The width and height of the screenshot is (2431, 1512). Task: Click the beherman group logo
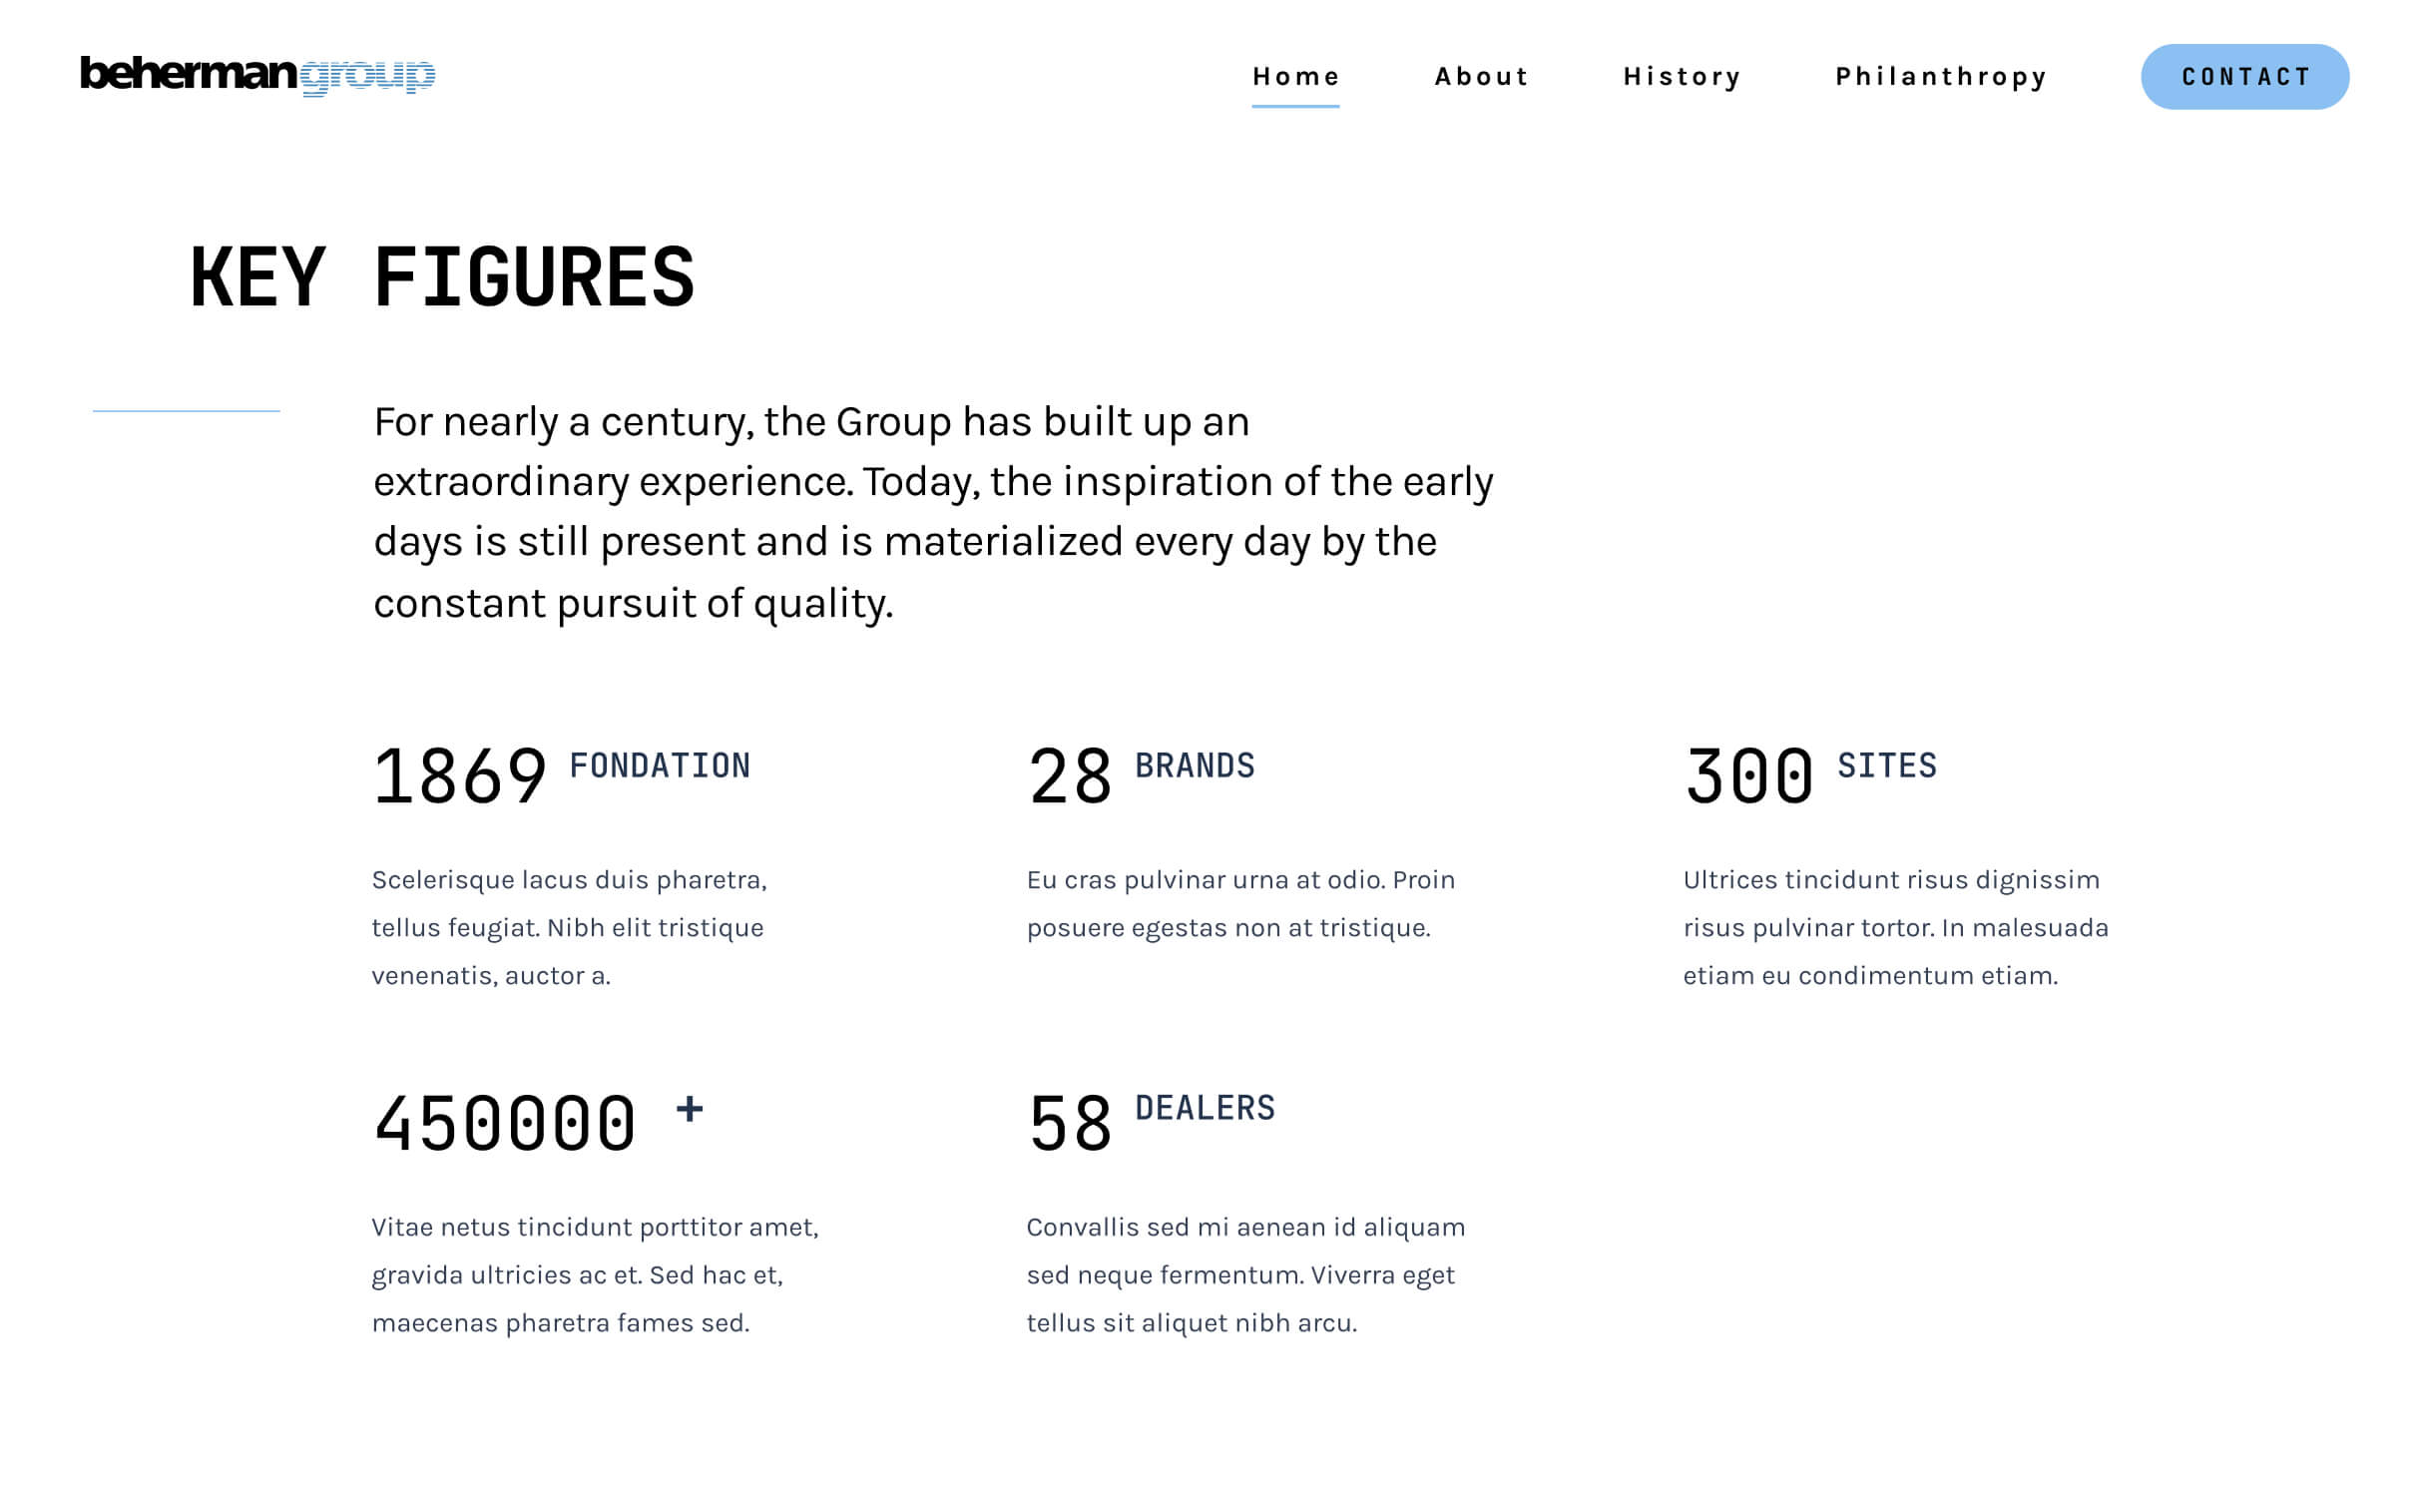click(x=258, y=75)
